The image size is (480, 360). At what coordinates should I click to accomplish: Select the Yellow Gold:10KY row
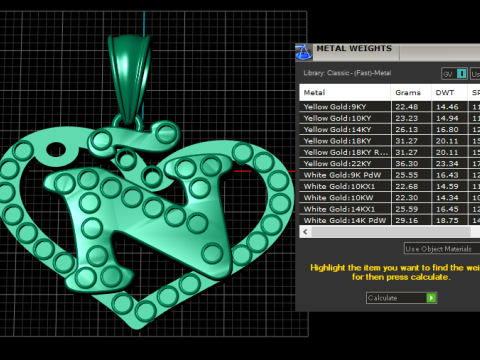(x=390, y=118)
